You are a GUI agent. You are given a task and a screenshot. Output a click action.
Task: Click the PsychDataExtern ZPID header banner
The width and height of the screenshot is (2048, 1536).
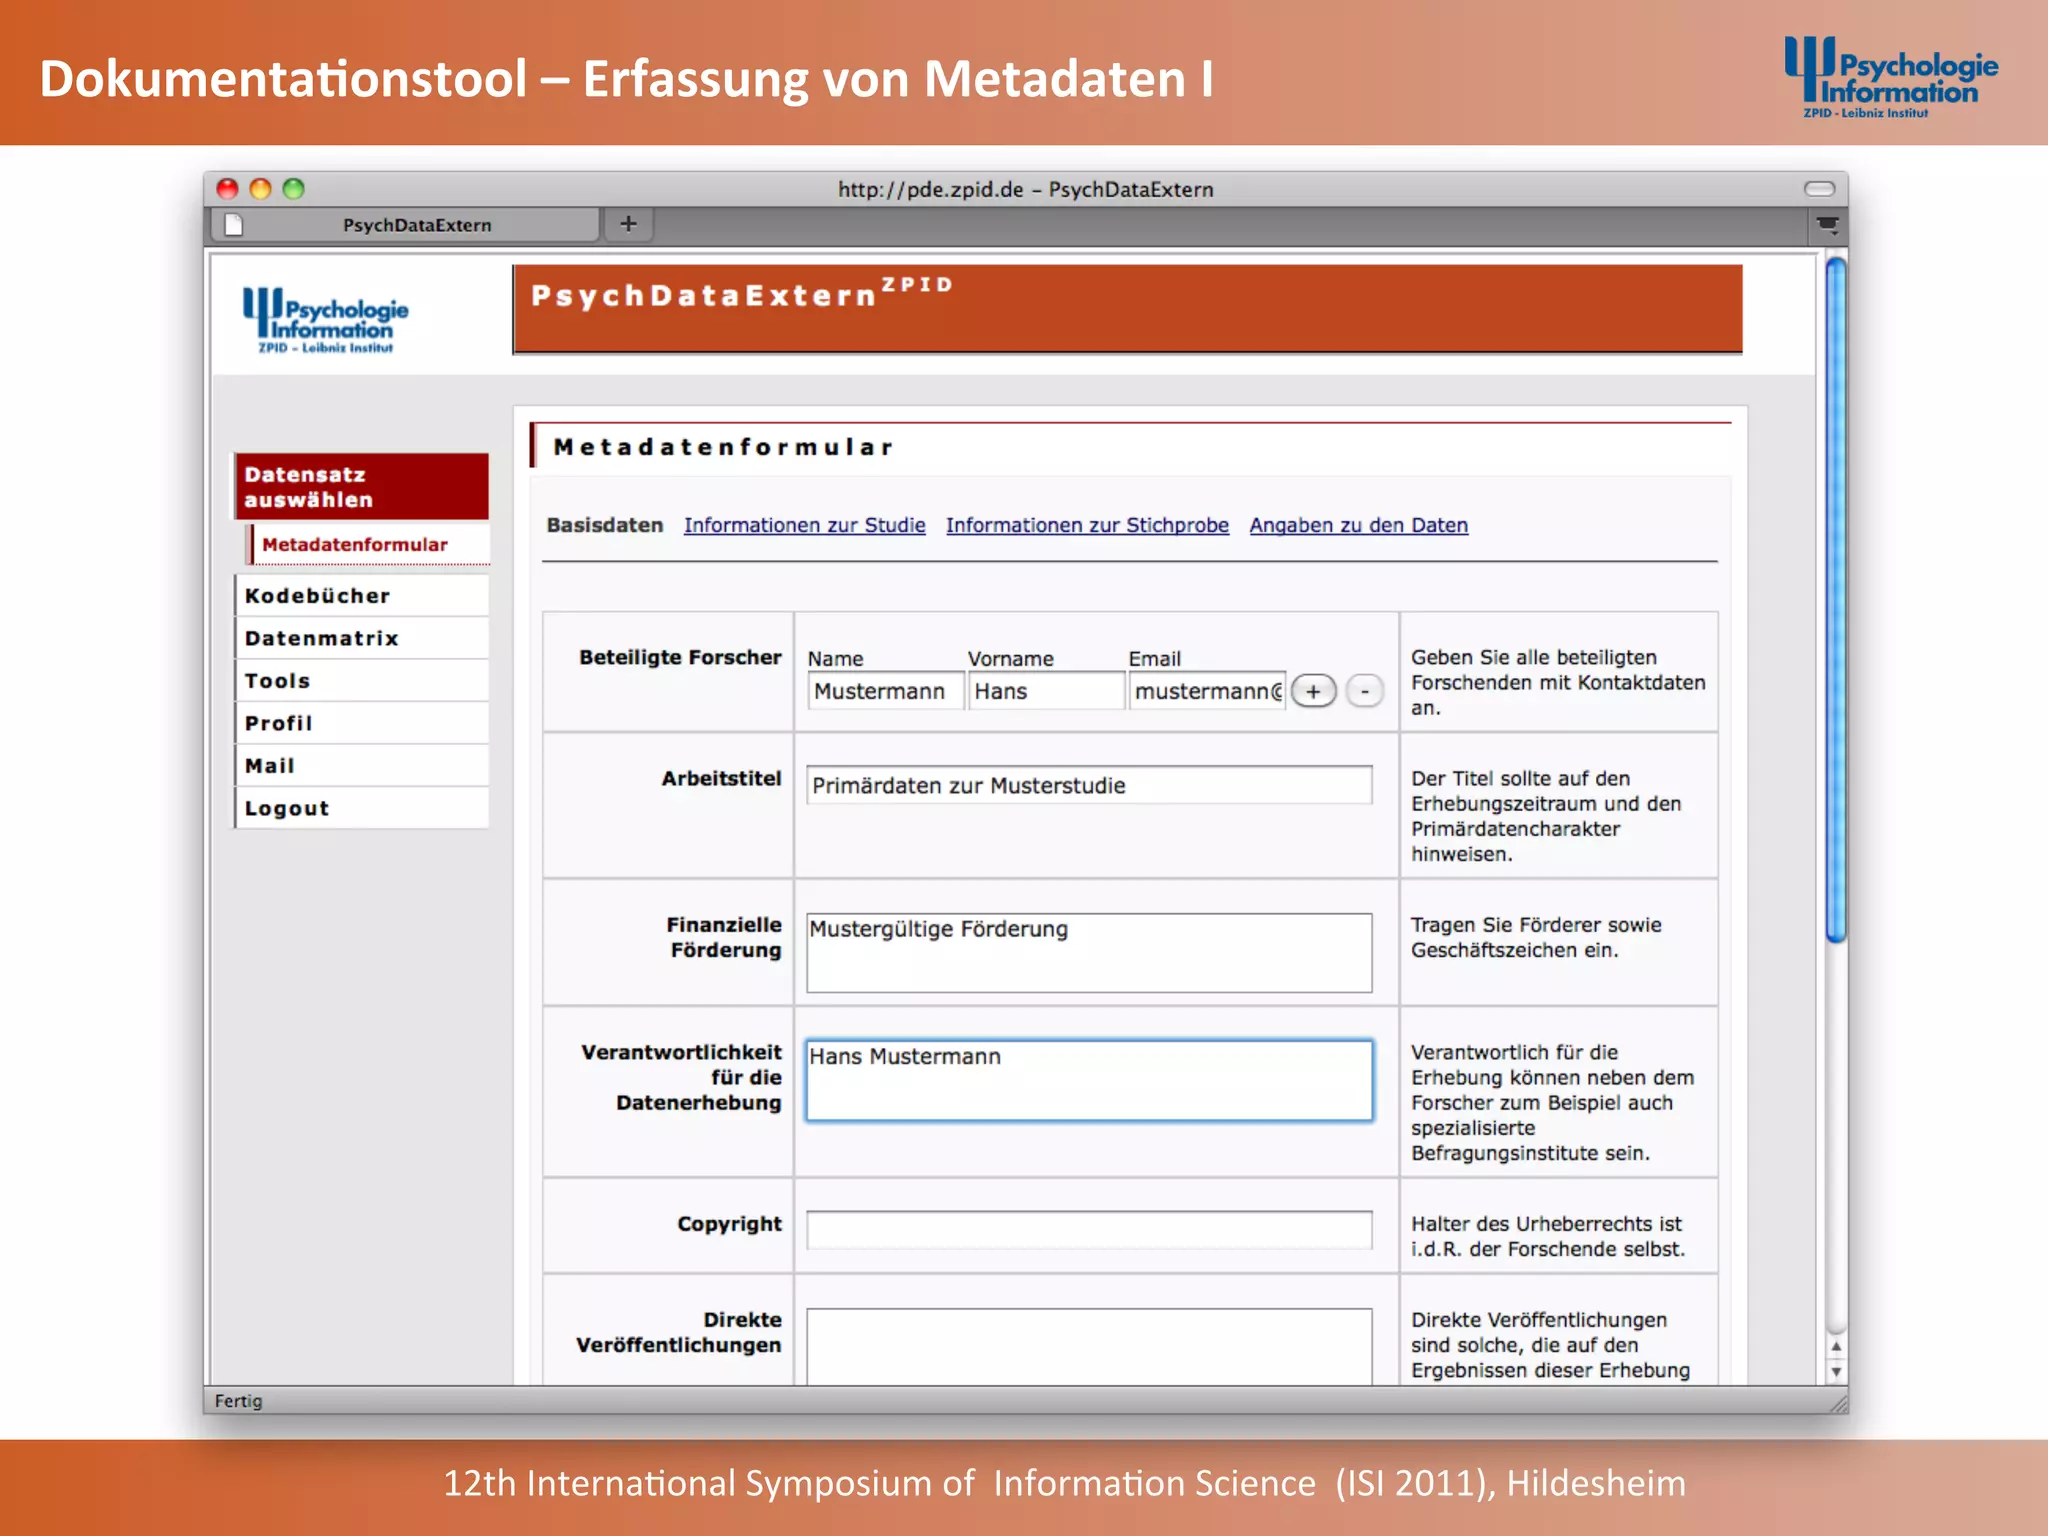[x=1127, y=309]
